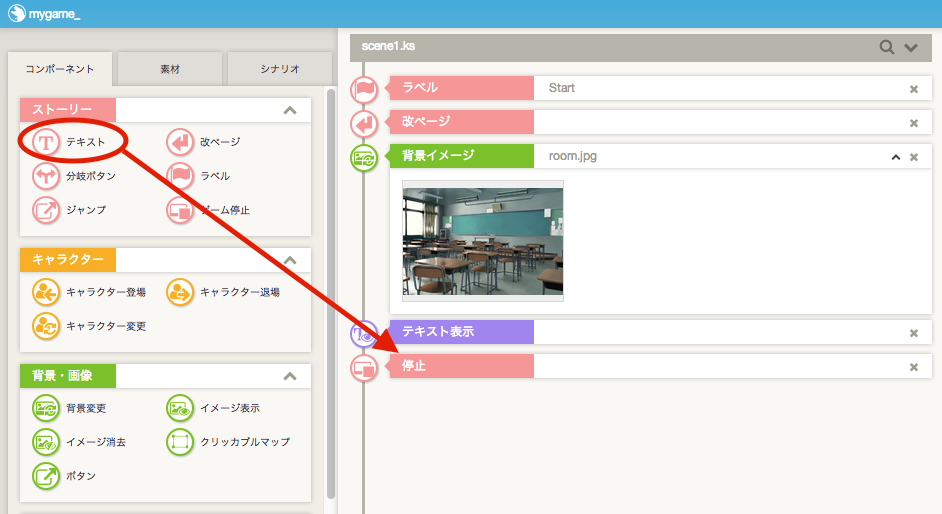Pick the 分岐ボタン component icon
This screenshot has height=514, width=942.
46,176
